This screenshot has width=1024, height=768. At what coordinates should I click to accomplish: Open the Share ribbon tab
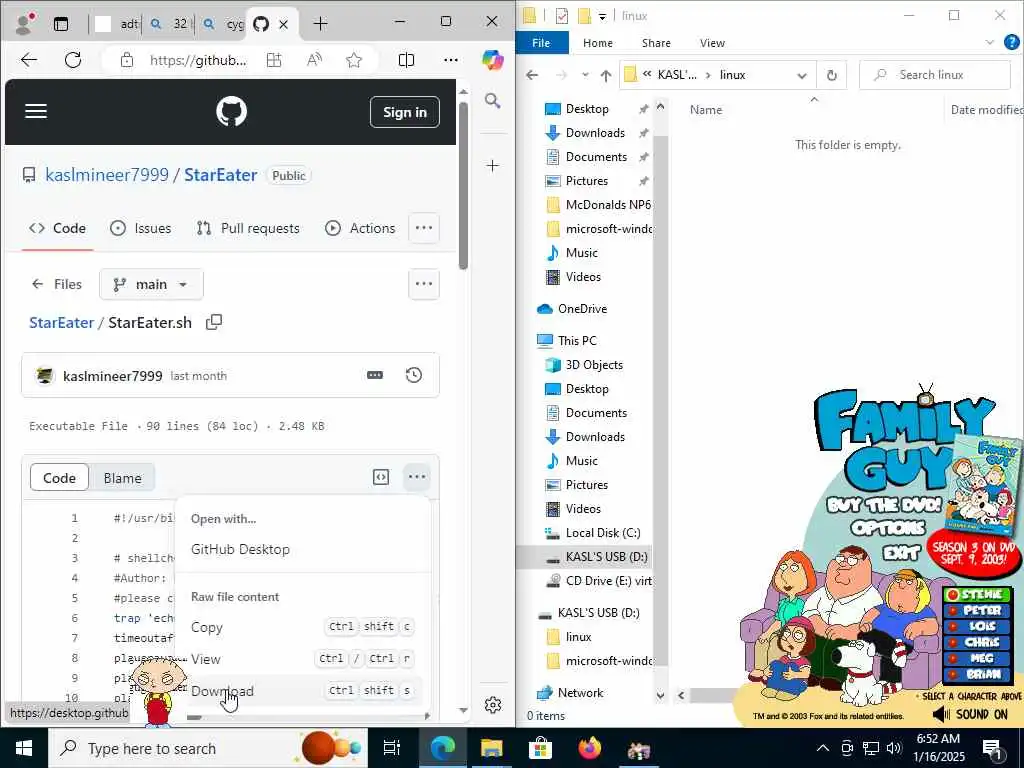656,42
